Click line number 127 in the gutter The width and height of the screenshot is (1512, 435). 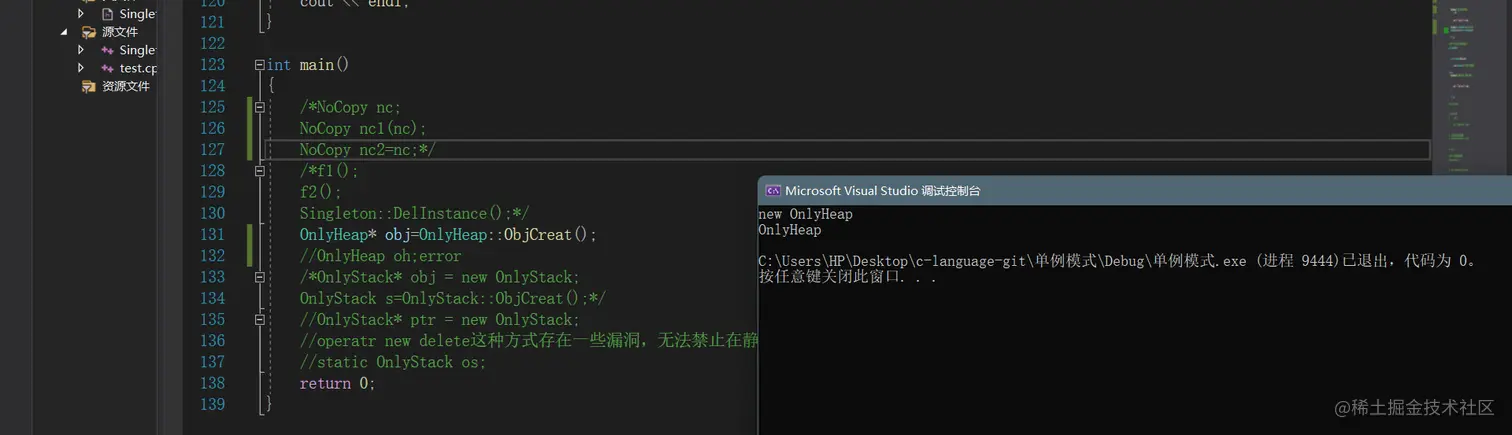point(212,150)
